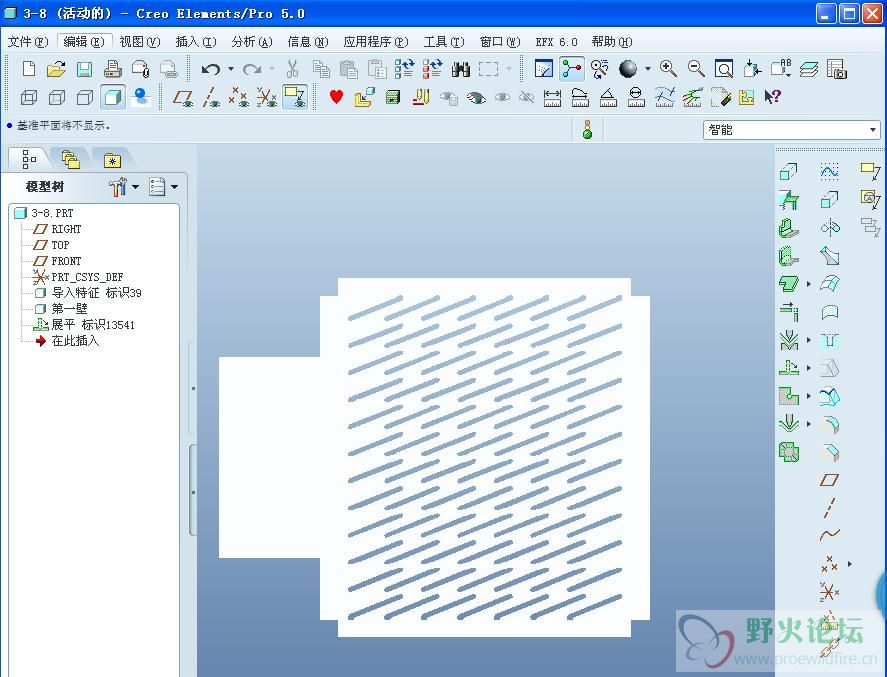This screenshot has width=887, height=677.
Task: Toggle annotation element display
Action: (x=295, y=97)
